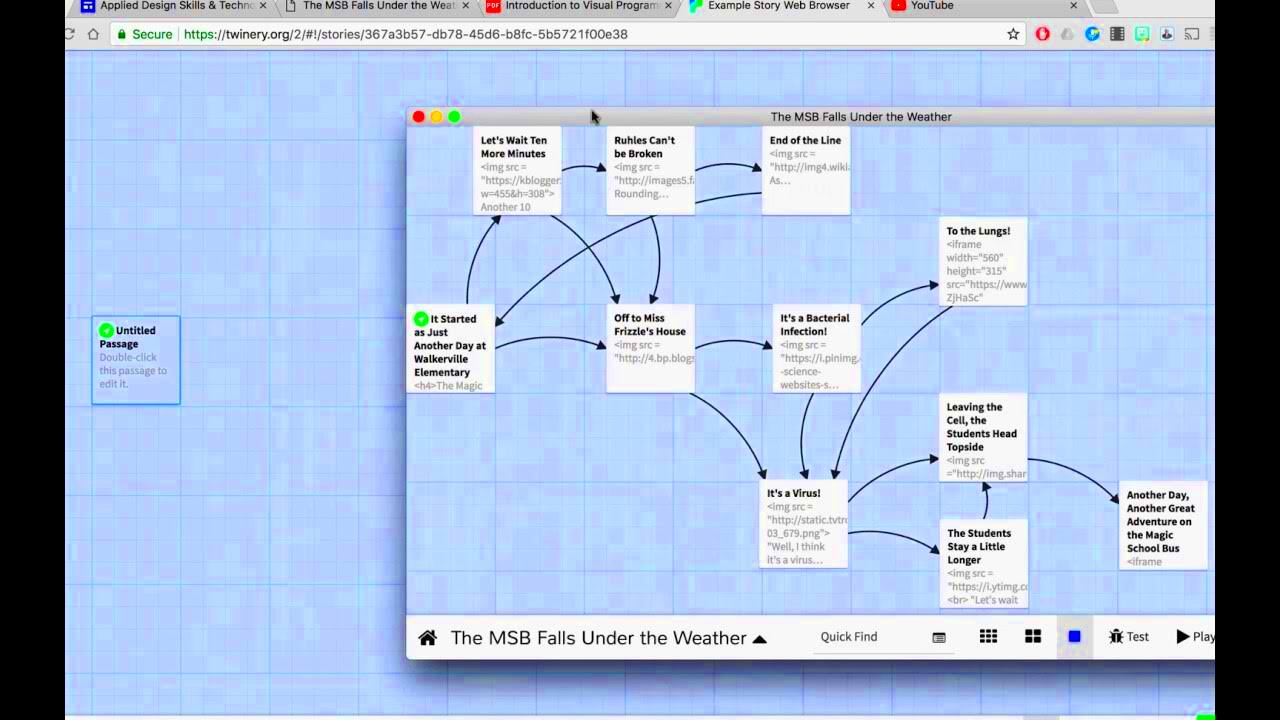1280x720 pixels.
Task: Bookmark this page with the star icon
Action: 1013,34
